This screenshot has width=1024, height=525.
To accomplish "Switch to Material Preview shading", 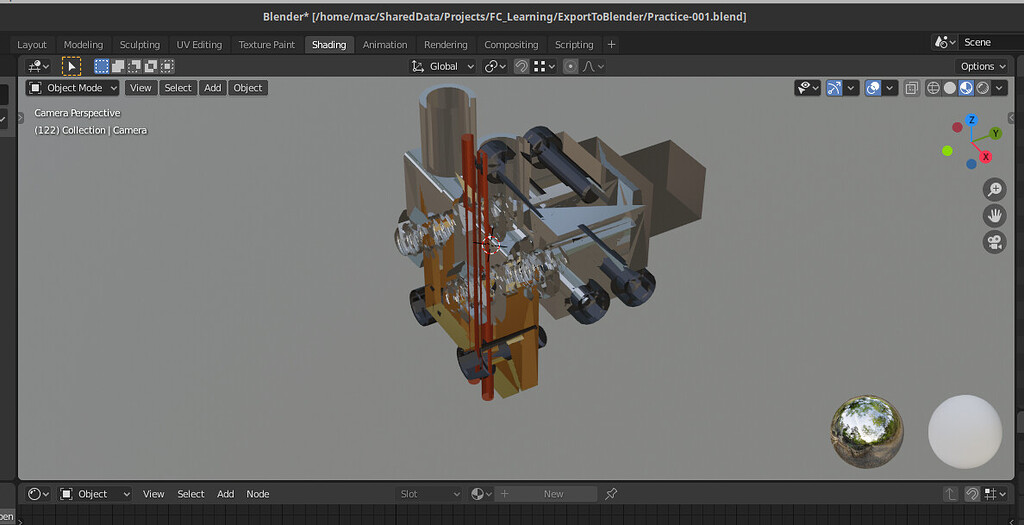I will pyautogui.click(x=966, y=88).
